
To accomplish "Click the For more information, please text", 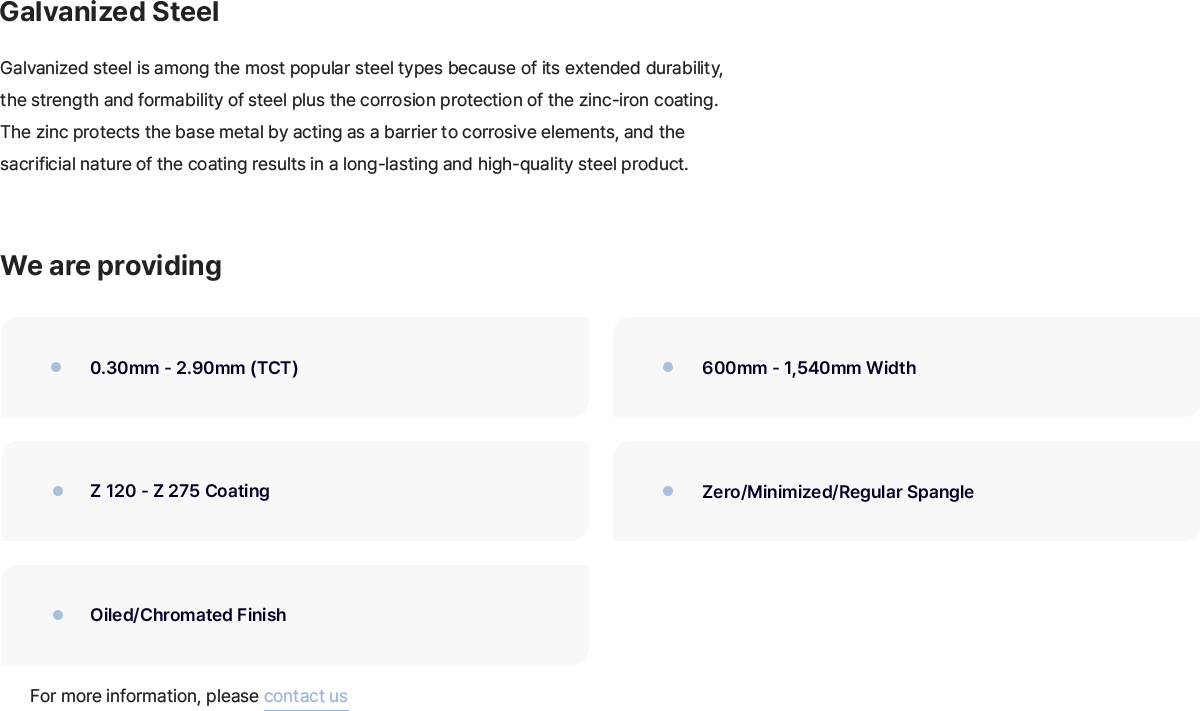I will [144, 696].
